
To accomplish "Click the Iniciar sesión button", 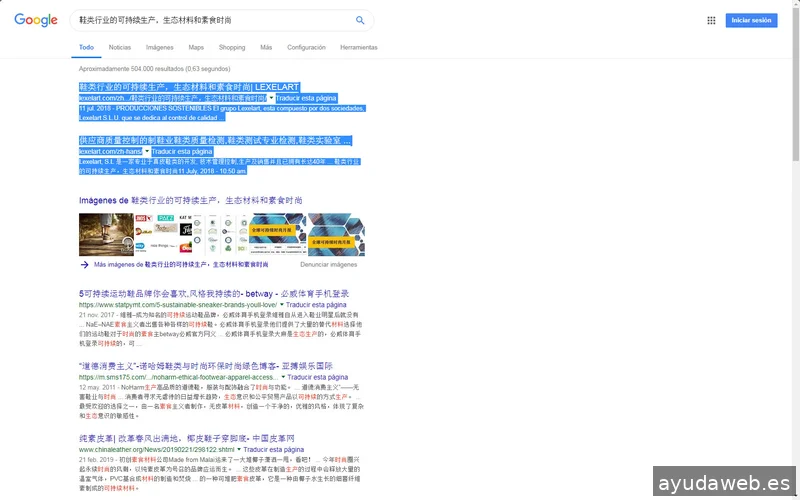I will coord(751,20).
